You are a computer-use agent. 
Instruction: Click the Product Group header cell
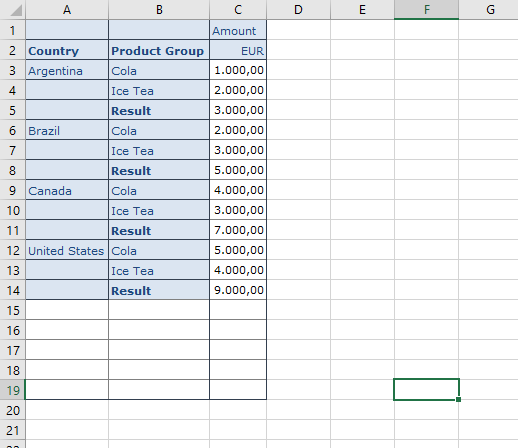159,50
